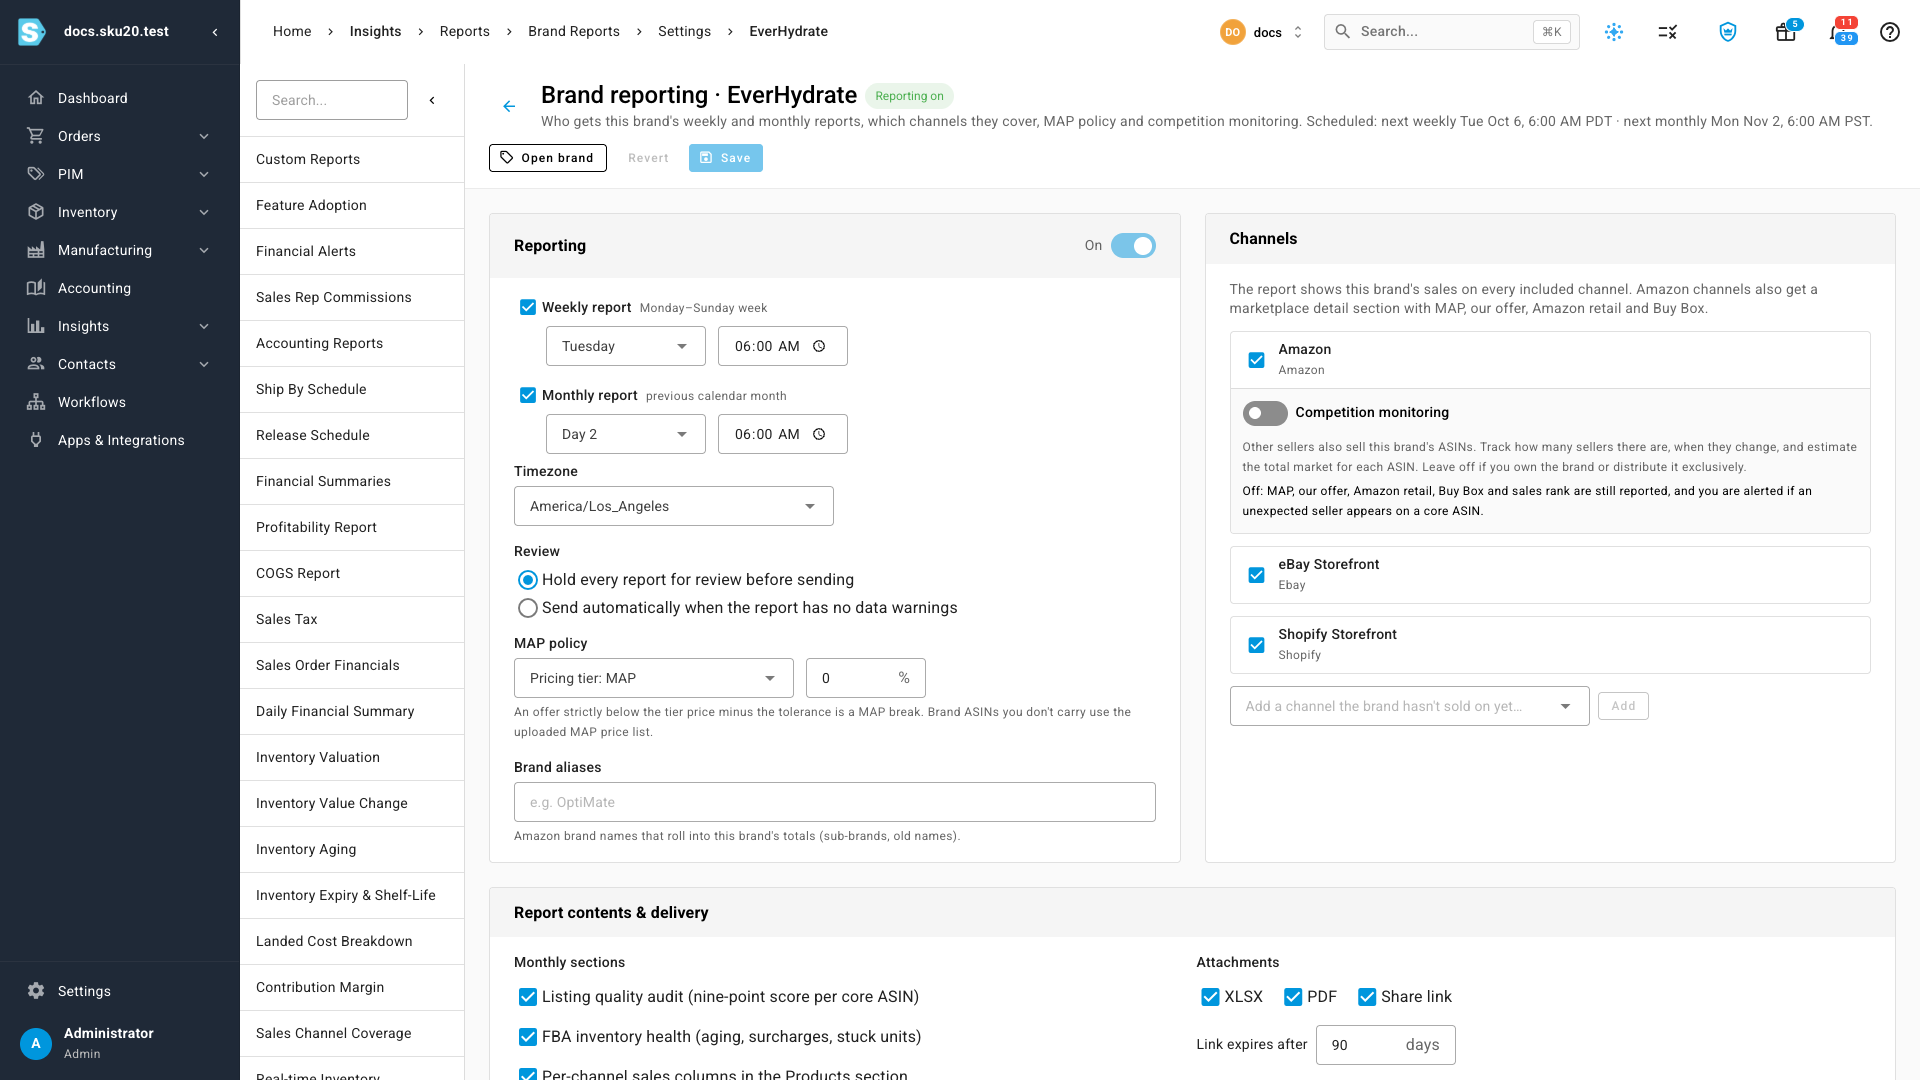The image size is (1920, 1080).
Task: Enable Competition monitoring toggle
Action: (x=1265, y=413)
